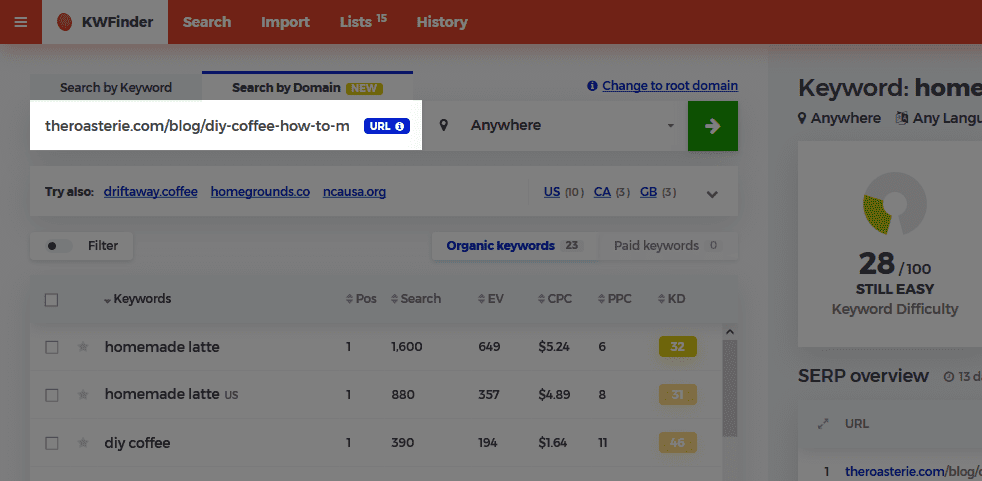Check the homemade latte US checkbox

point(51,395)
